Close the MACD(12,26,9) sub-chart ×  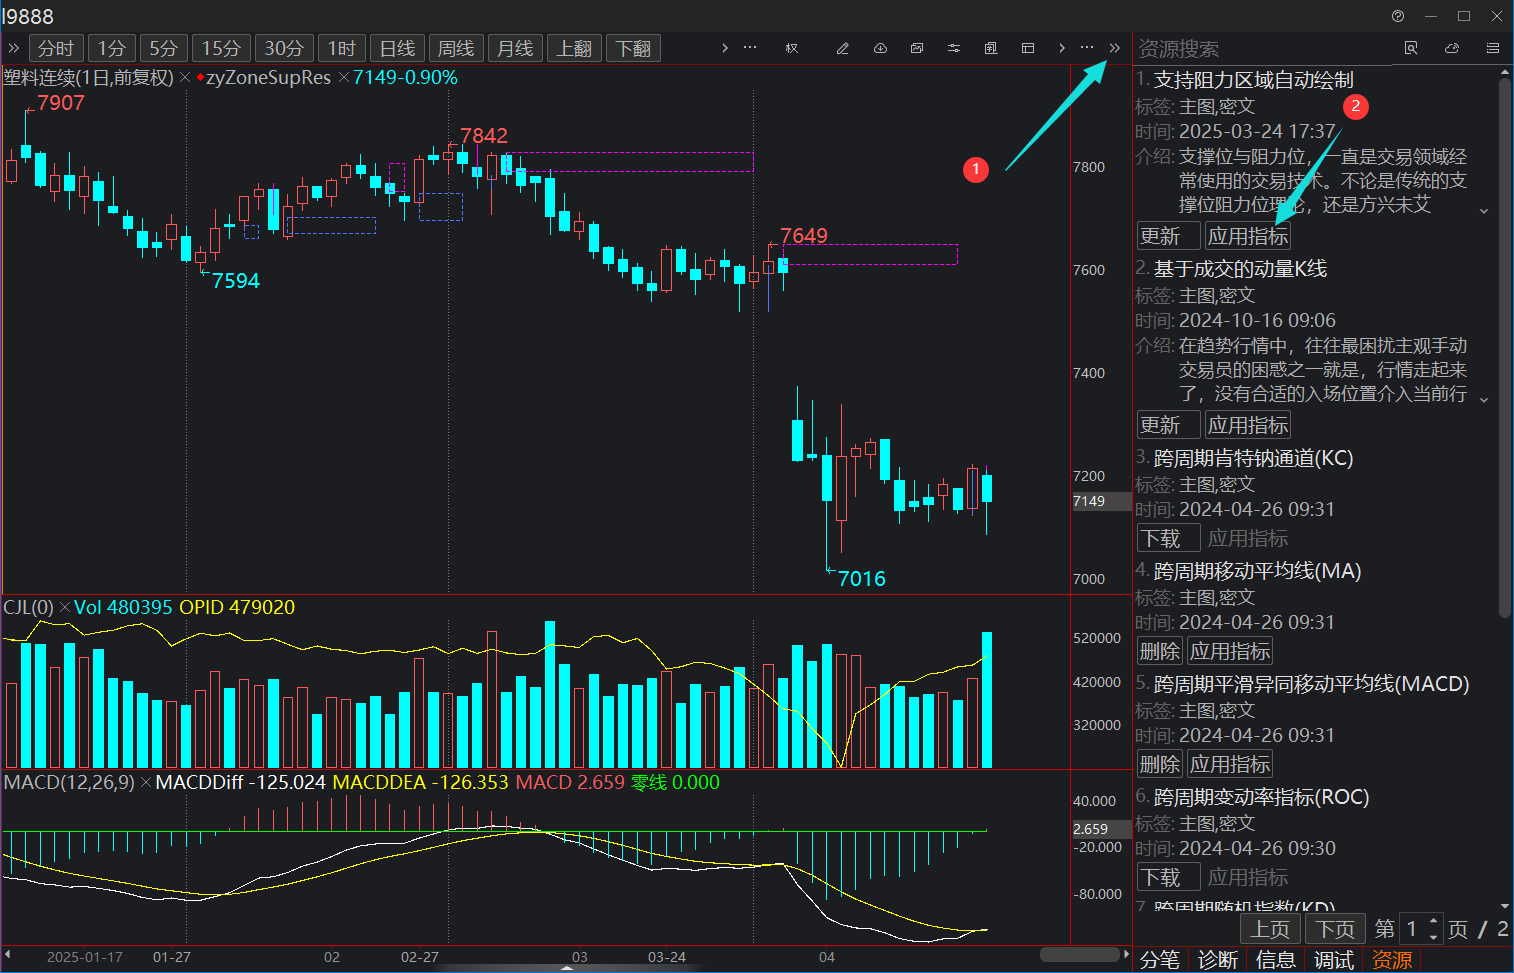coord(146,783)
